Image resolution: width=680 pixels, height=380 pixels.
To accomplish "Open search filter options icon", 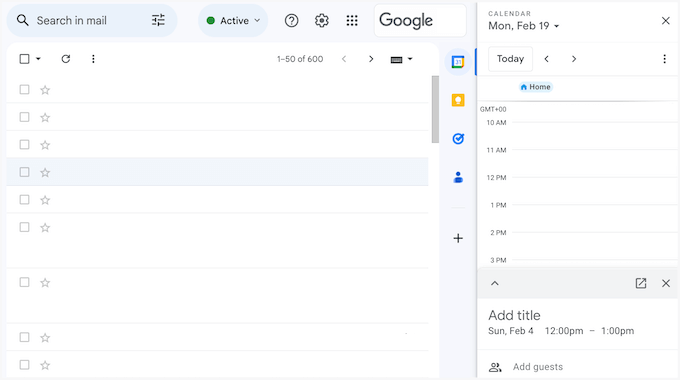I will click(158, 20).
